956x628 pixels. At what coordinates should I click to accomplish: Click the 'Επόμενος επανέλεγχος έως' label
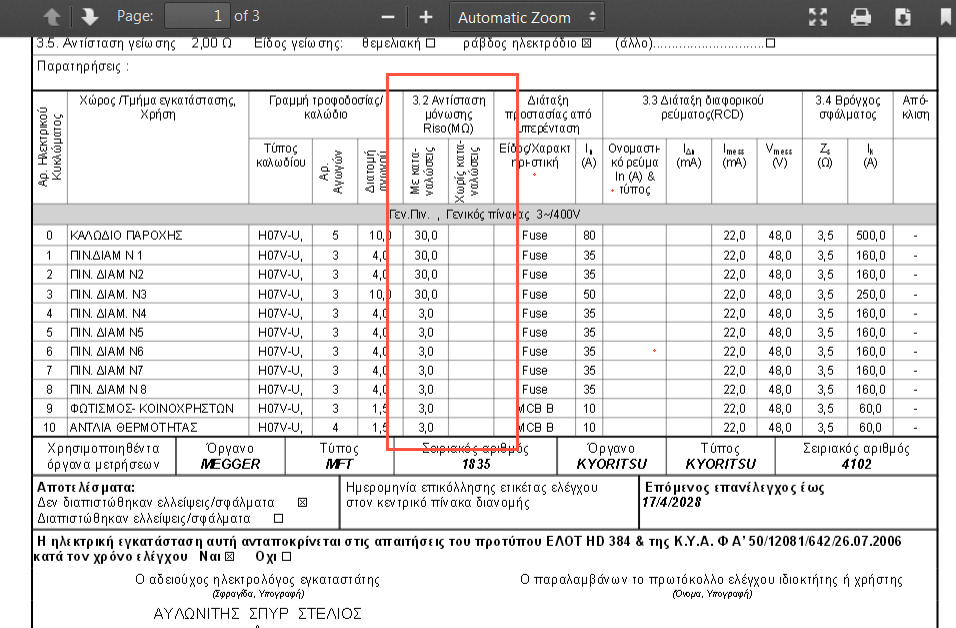735,487
